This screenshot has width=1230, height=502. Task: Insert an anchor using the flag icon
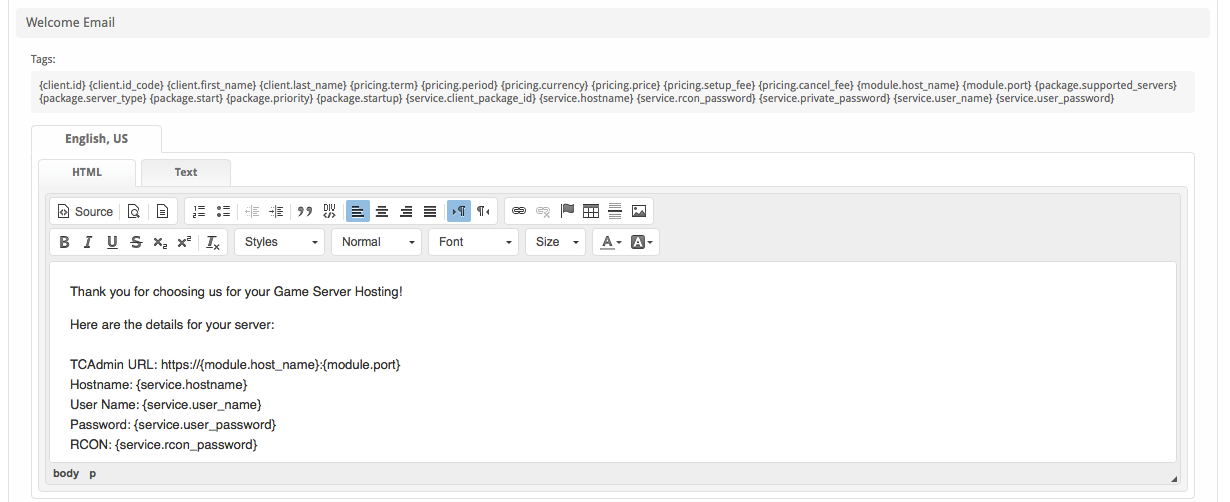pyautogui.click(x=567, y=211)
